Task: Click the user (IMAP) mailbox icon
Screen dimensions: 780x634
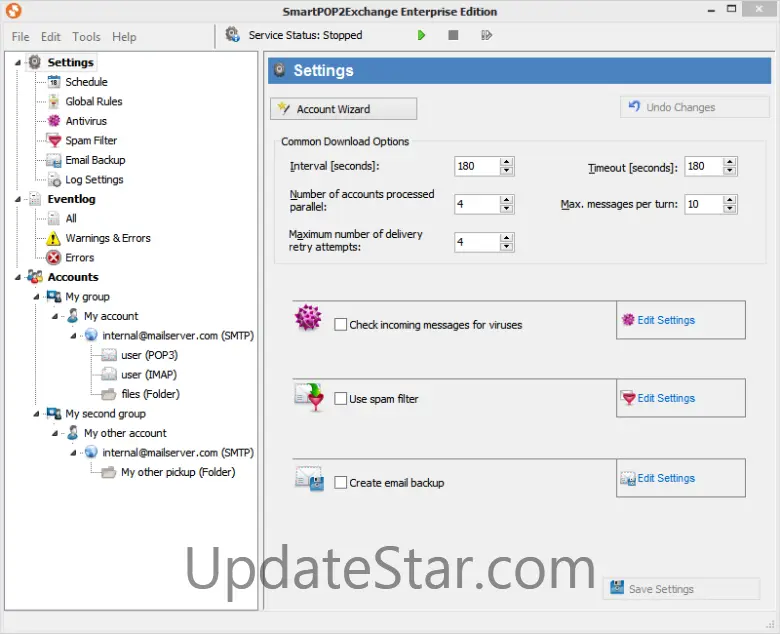Action: tap(109, 374)
